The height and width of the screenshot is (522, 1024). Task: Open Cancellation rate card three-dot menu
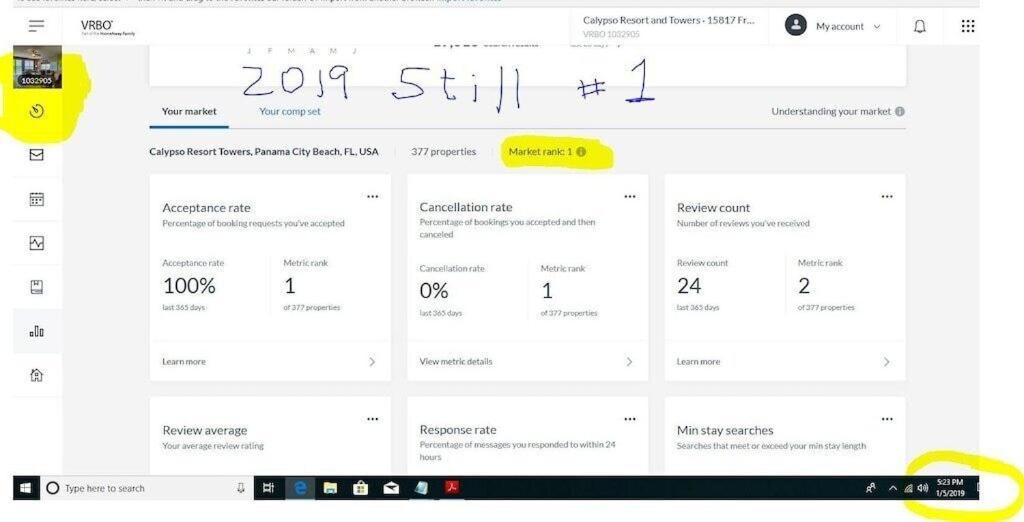(630, 197)
